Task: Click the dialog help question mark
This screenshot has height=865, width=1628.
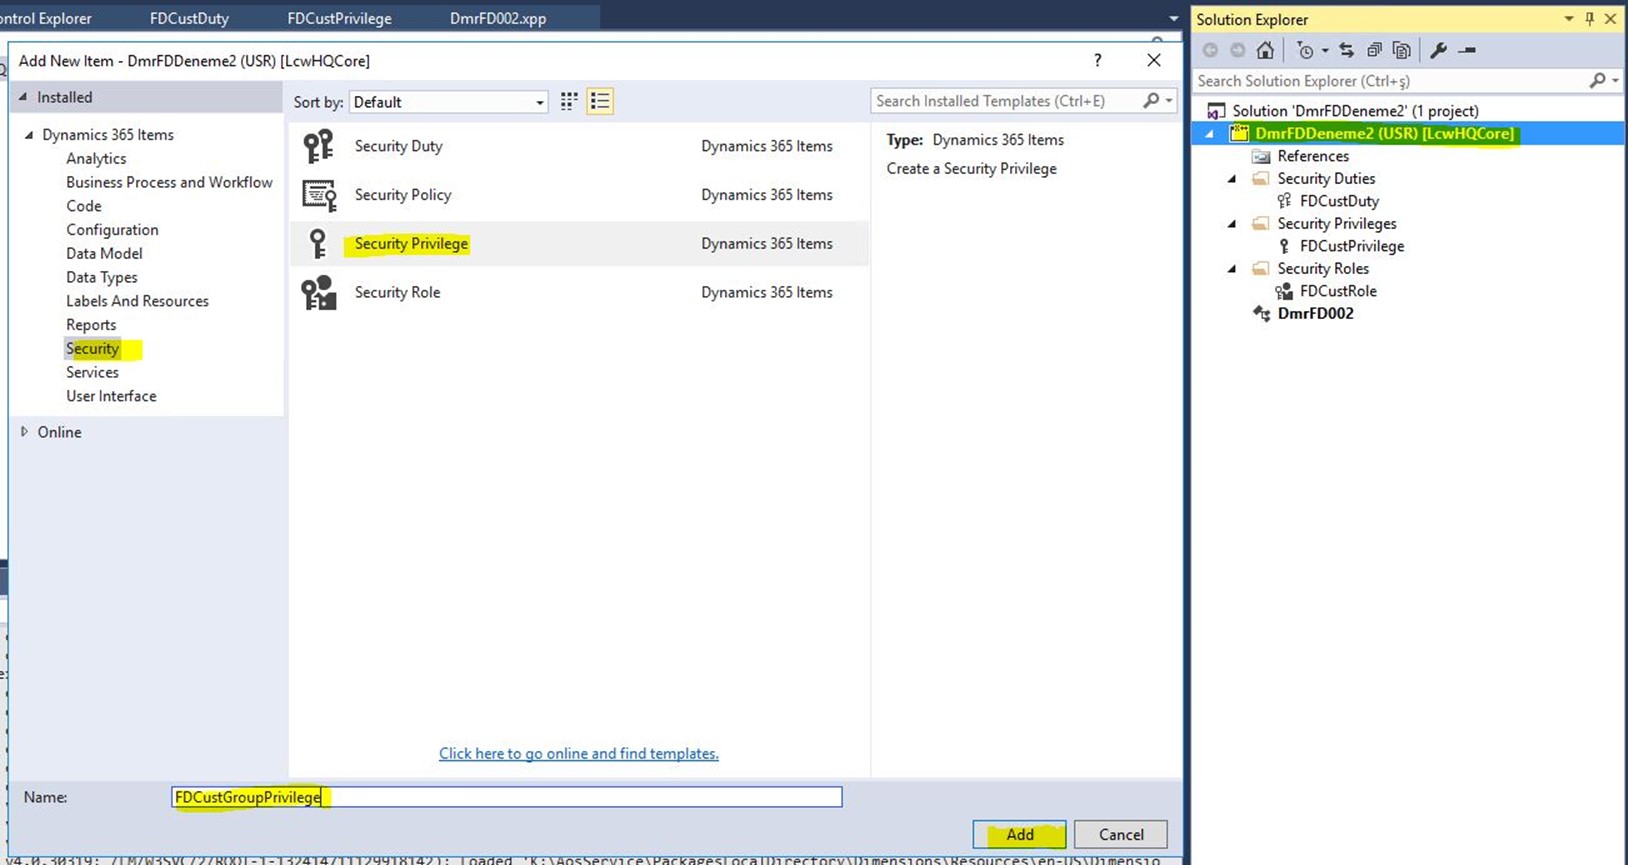Action: coord(1097,60)
